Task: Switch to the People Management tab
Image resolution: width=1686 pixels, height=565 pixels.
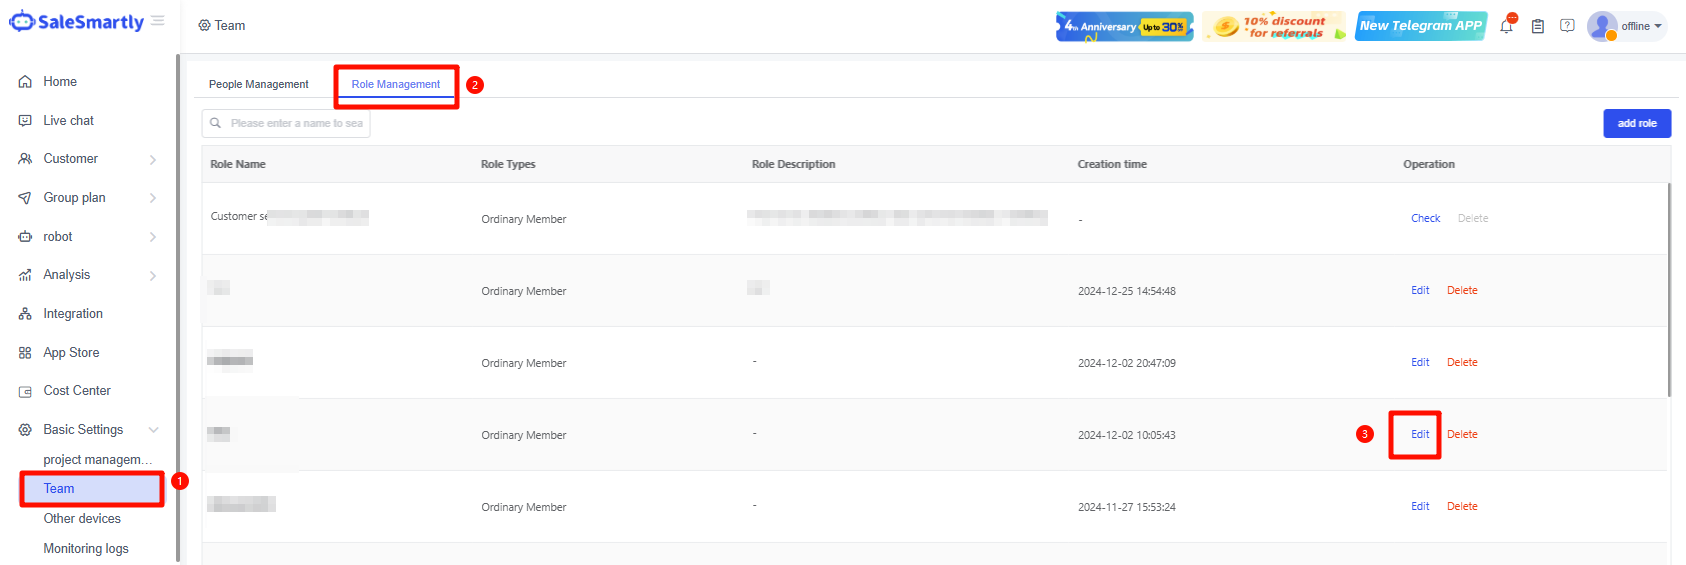Action: (x=258, y=85)
